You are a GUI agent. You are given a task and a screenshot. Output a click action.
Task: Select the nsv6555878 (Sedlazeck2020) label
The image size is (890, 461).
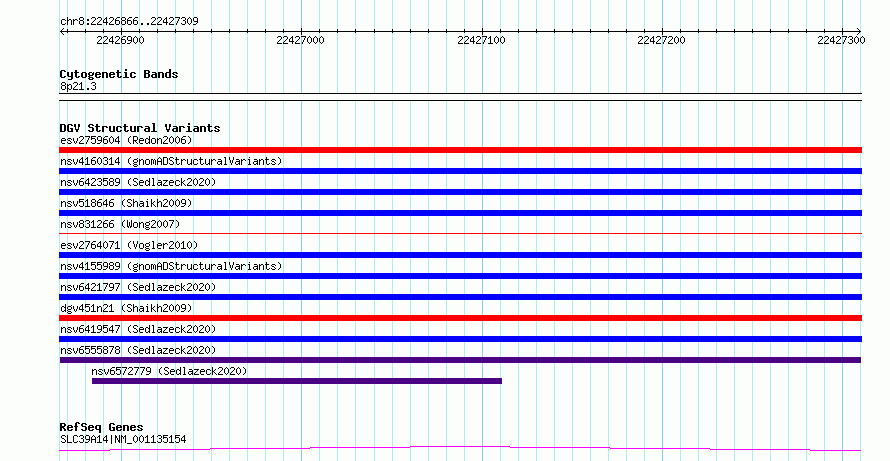coord(138,350)
